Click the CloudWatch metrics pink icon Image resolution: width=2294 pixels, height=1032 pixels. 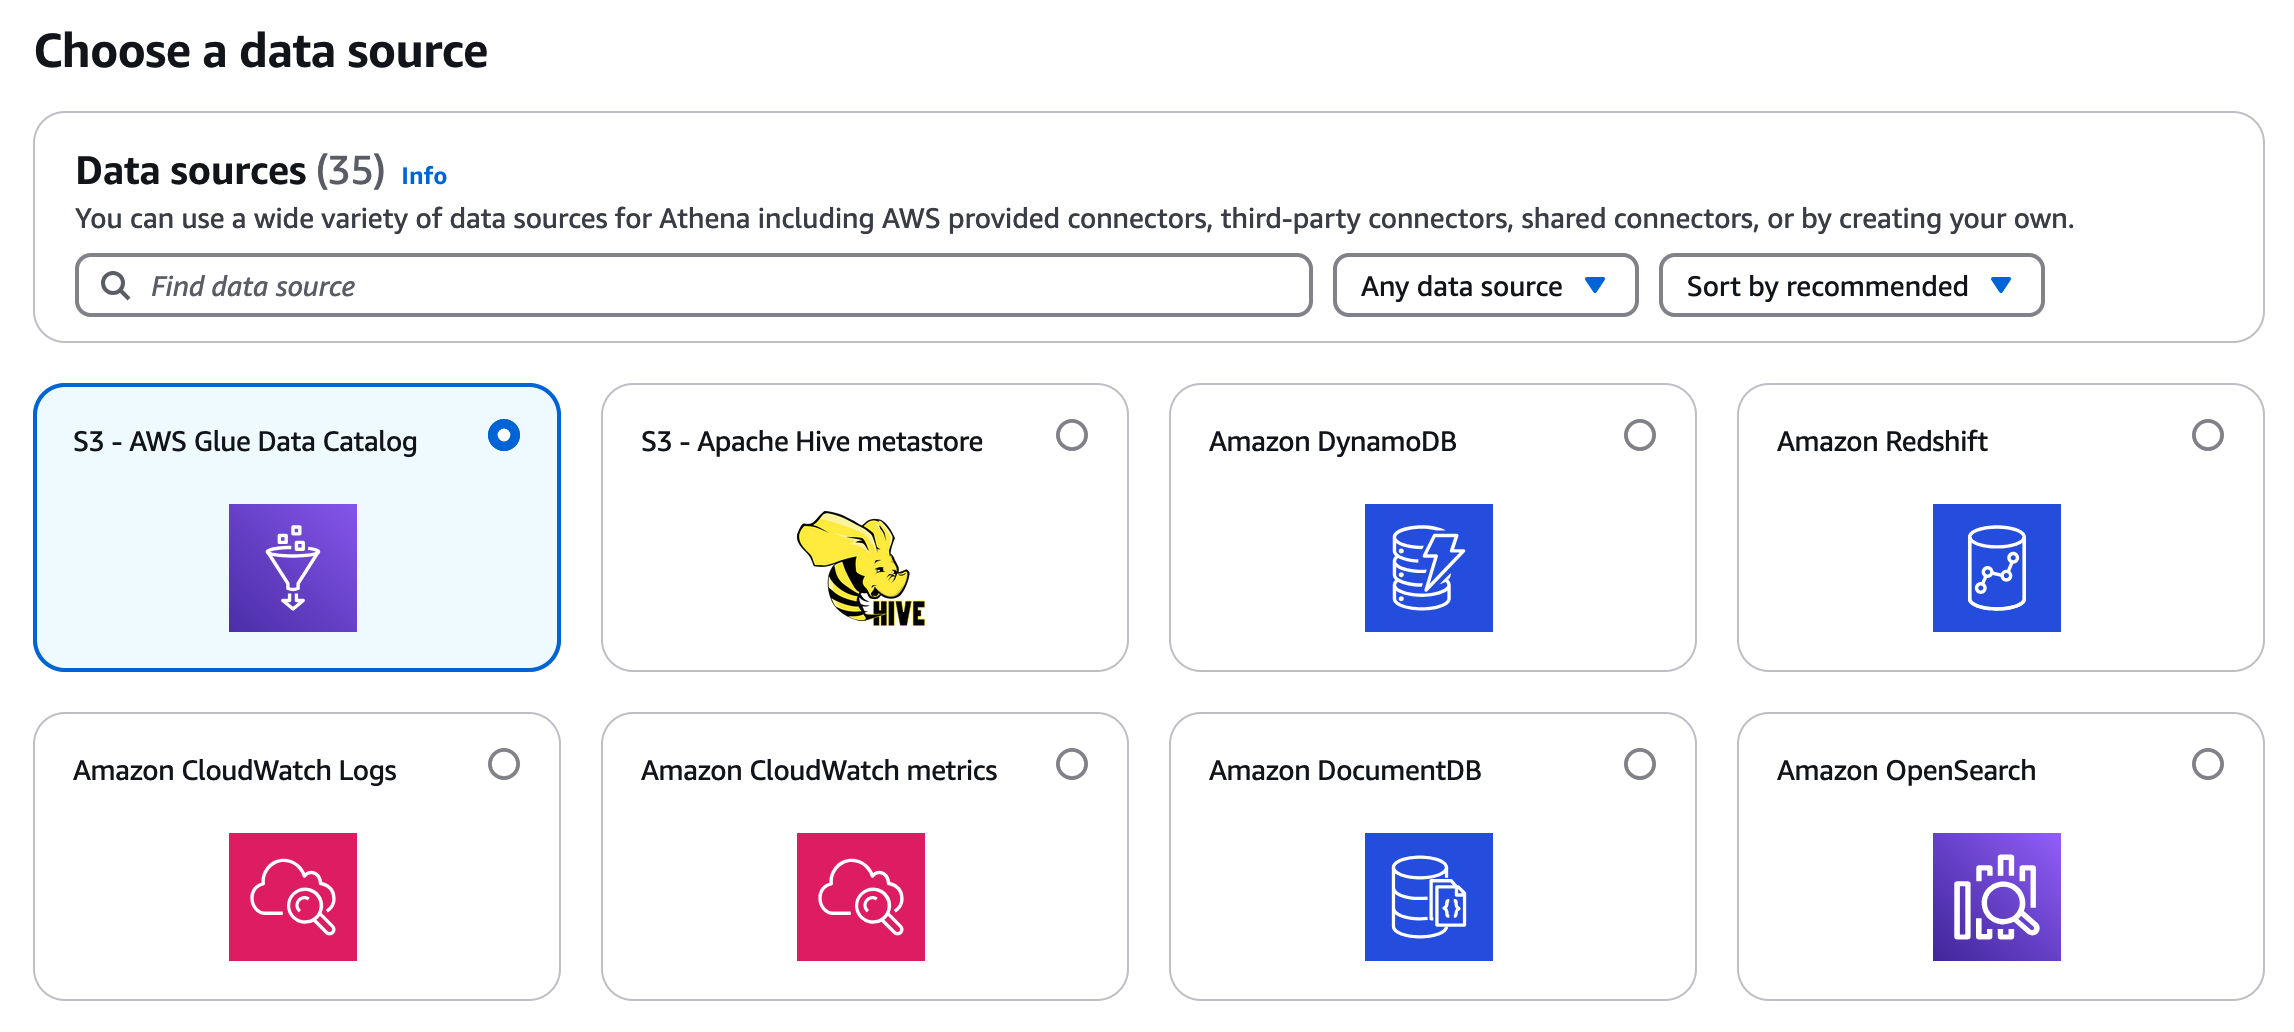(861, 897)
